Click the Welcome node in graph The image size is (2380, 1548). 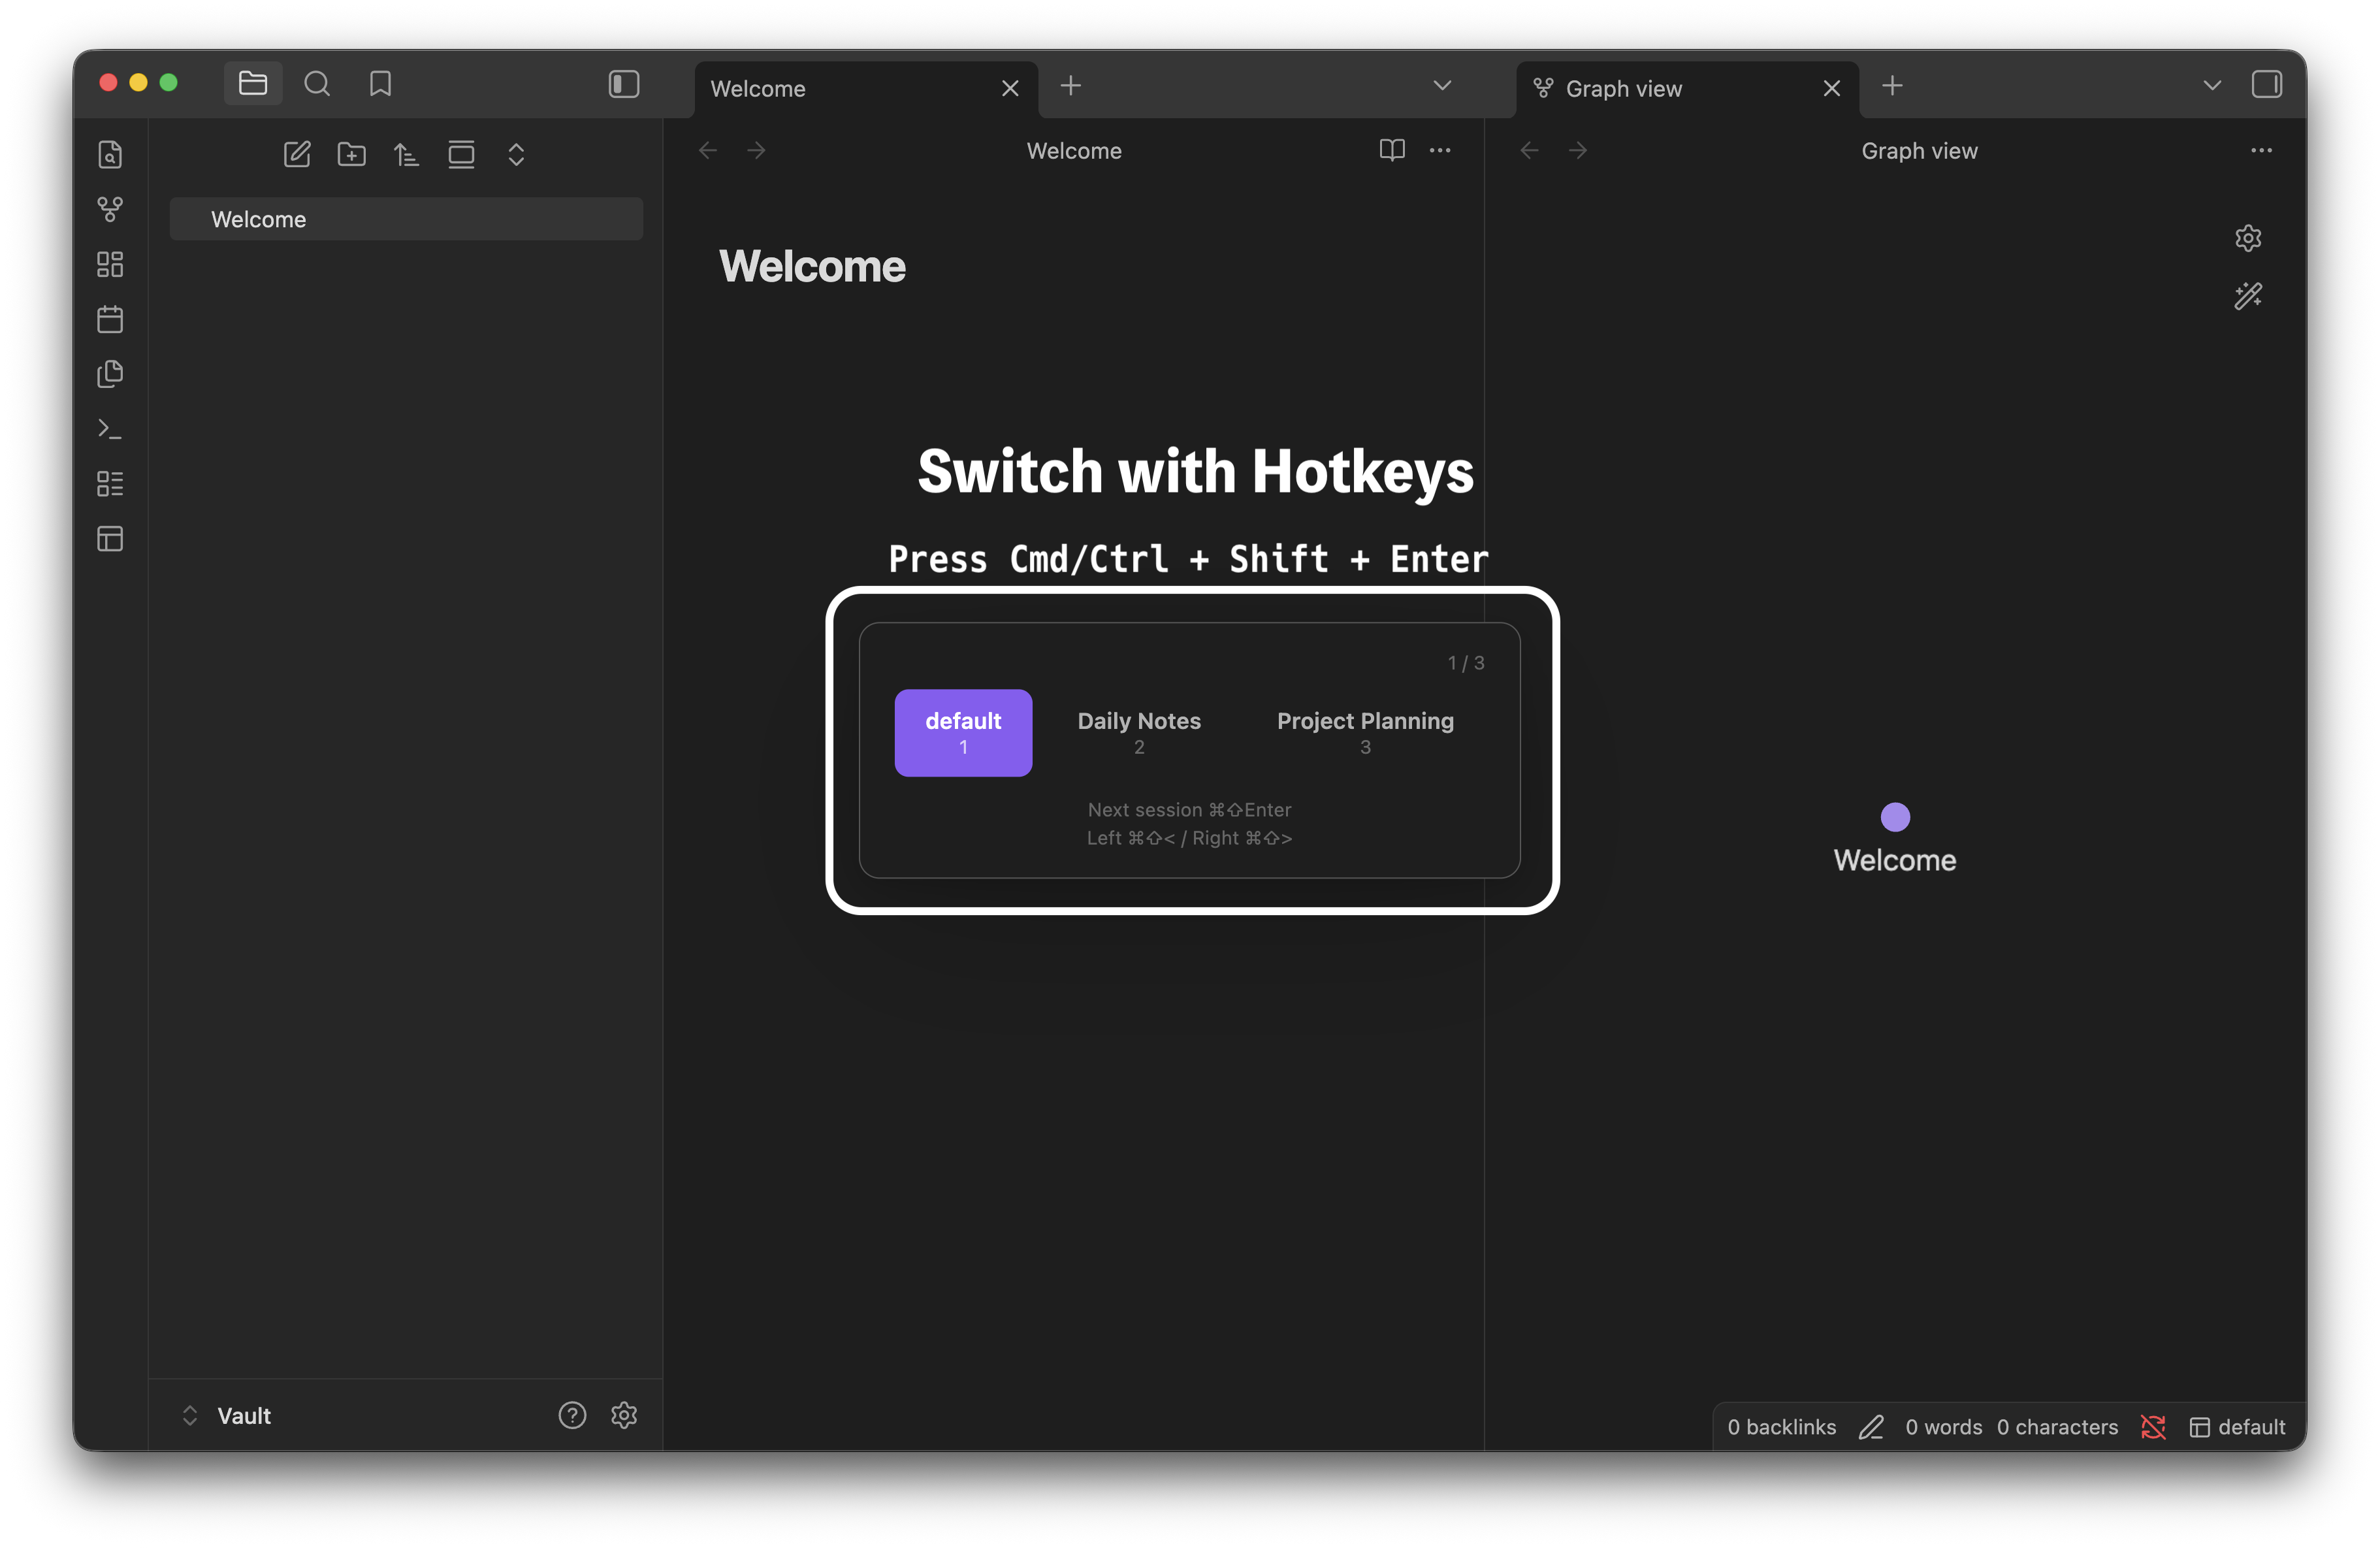[1895, 817]
